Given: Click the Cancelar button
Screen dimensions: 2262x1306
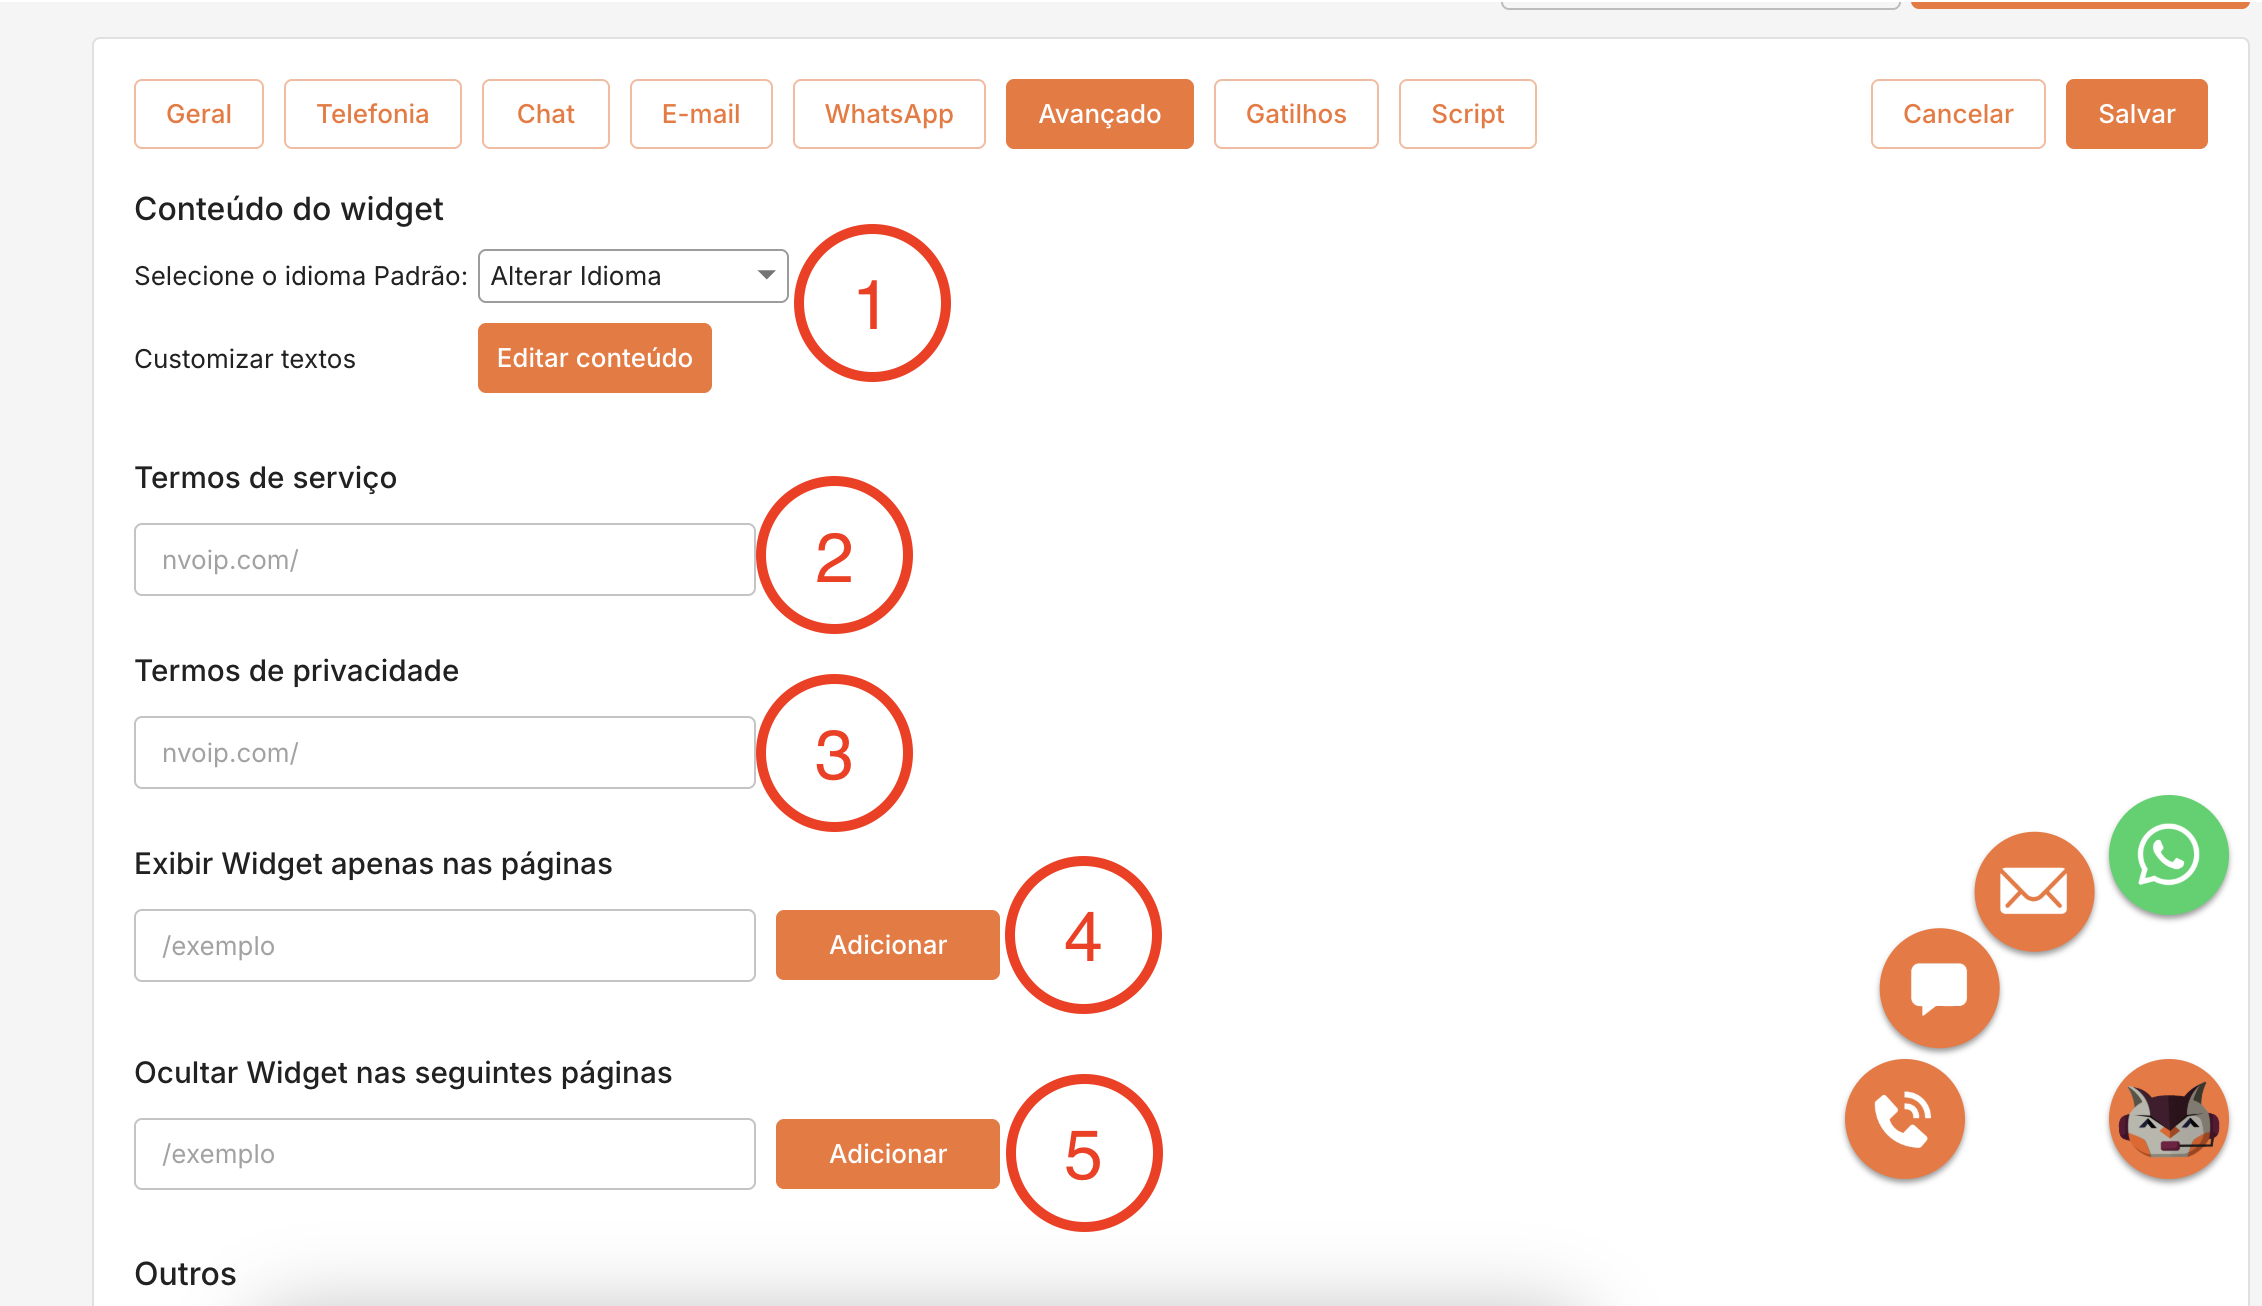Looking at the screenshot, I should [1957, 114].
